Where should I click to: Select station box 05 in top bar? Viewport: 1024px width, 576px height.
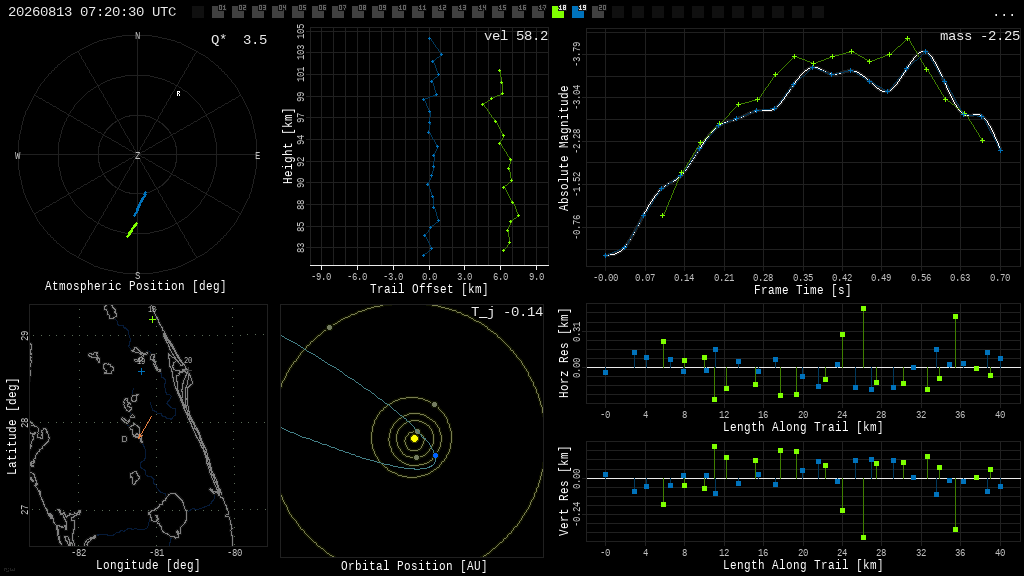pos(298,12)
